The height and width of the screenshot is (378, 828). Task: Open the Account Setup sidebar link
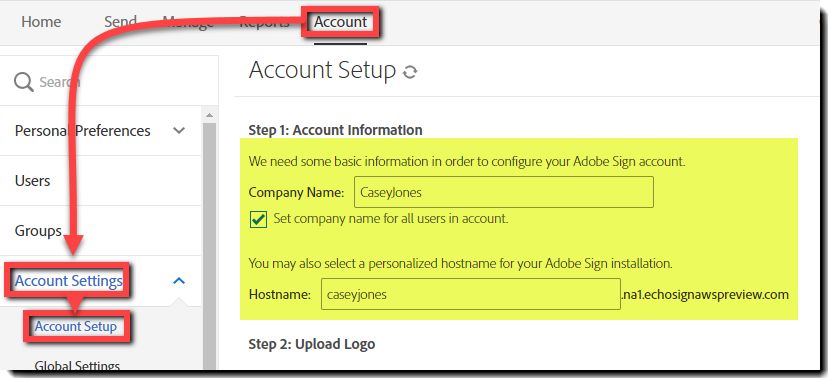[76, 326]
